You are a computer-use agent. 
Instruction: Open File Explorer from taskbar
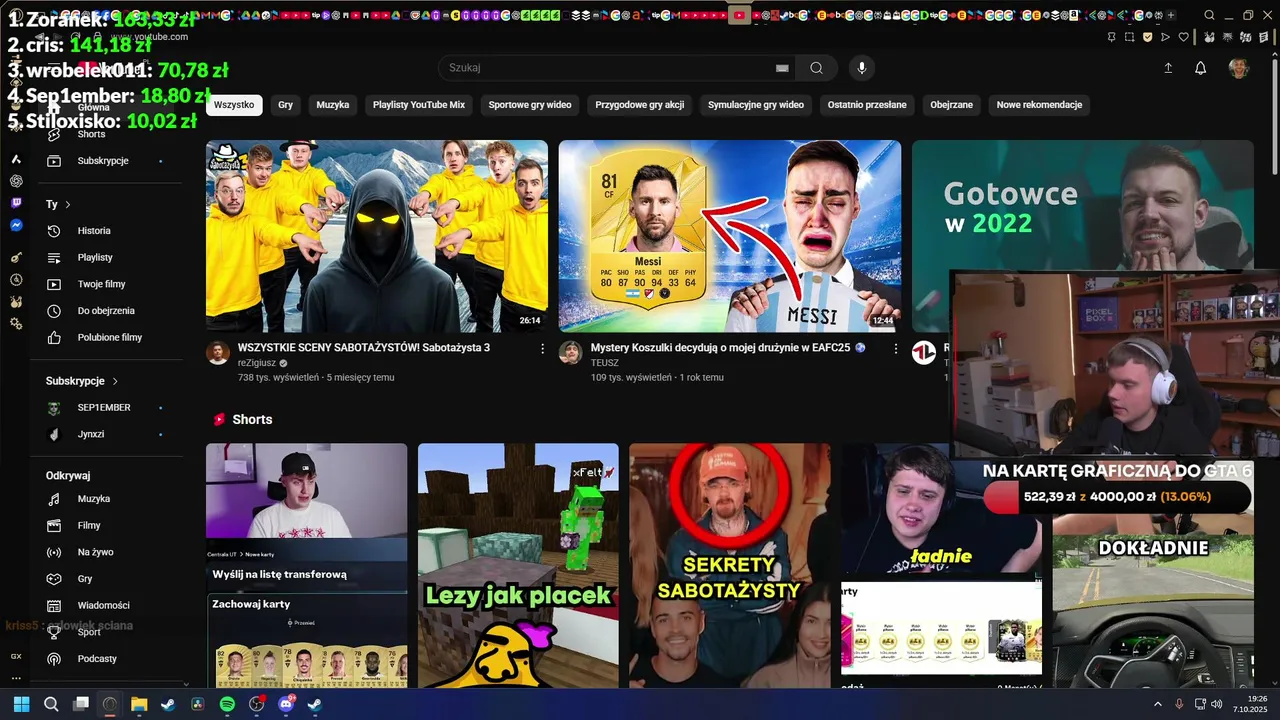139,704
